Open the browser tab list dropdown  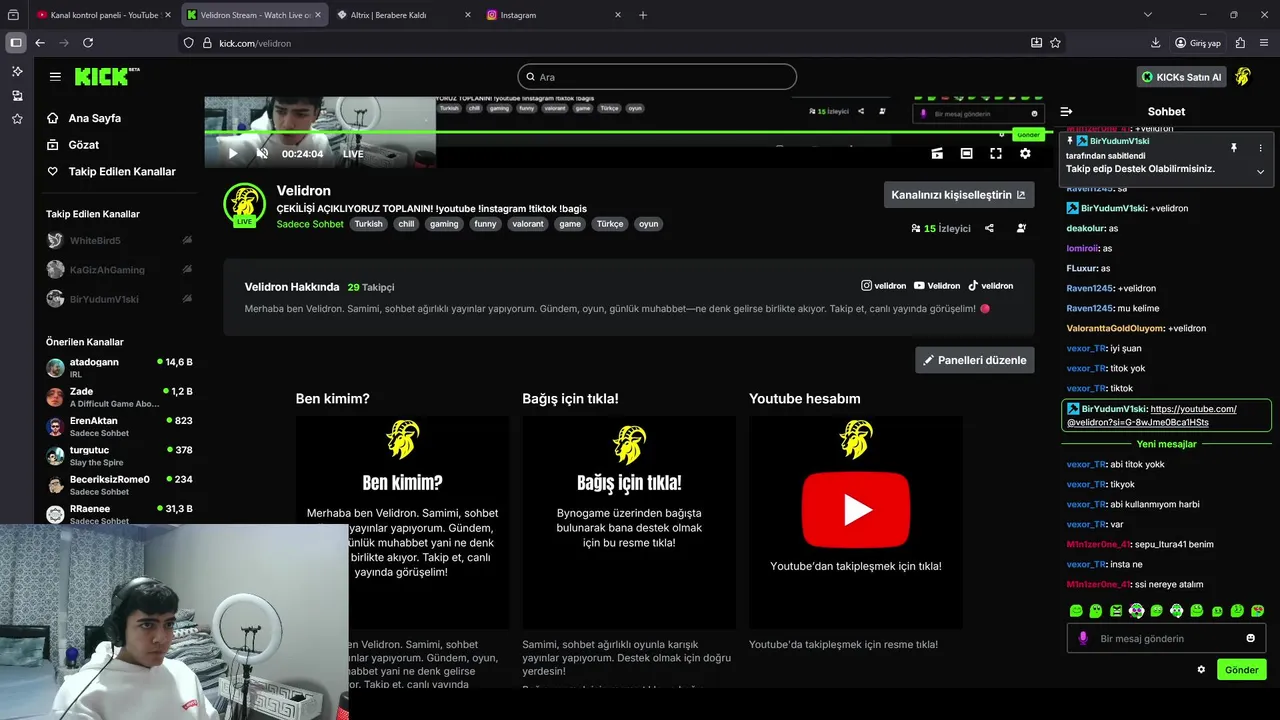[x=1147, y=15]
